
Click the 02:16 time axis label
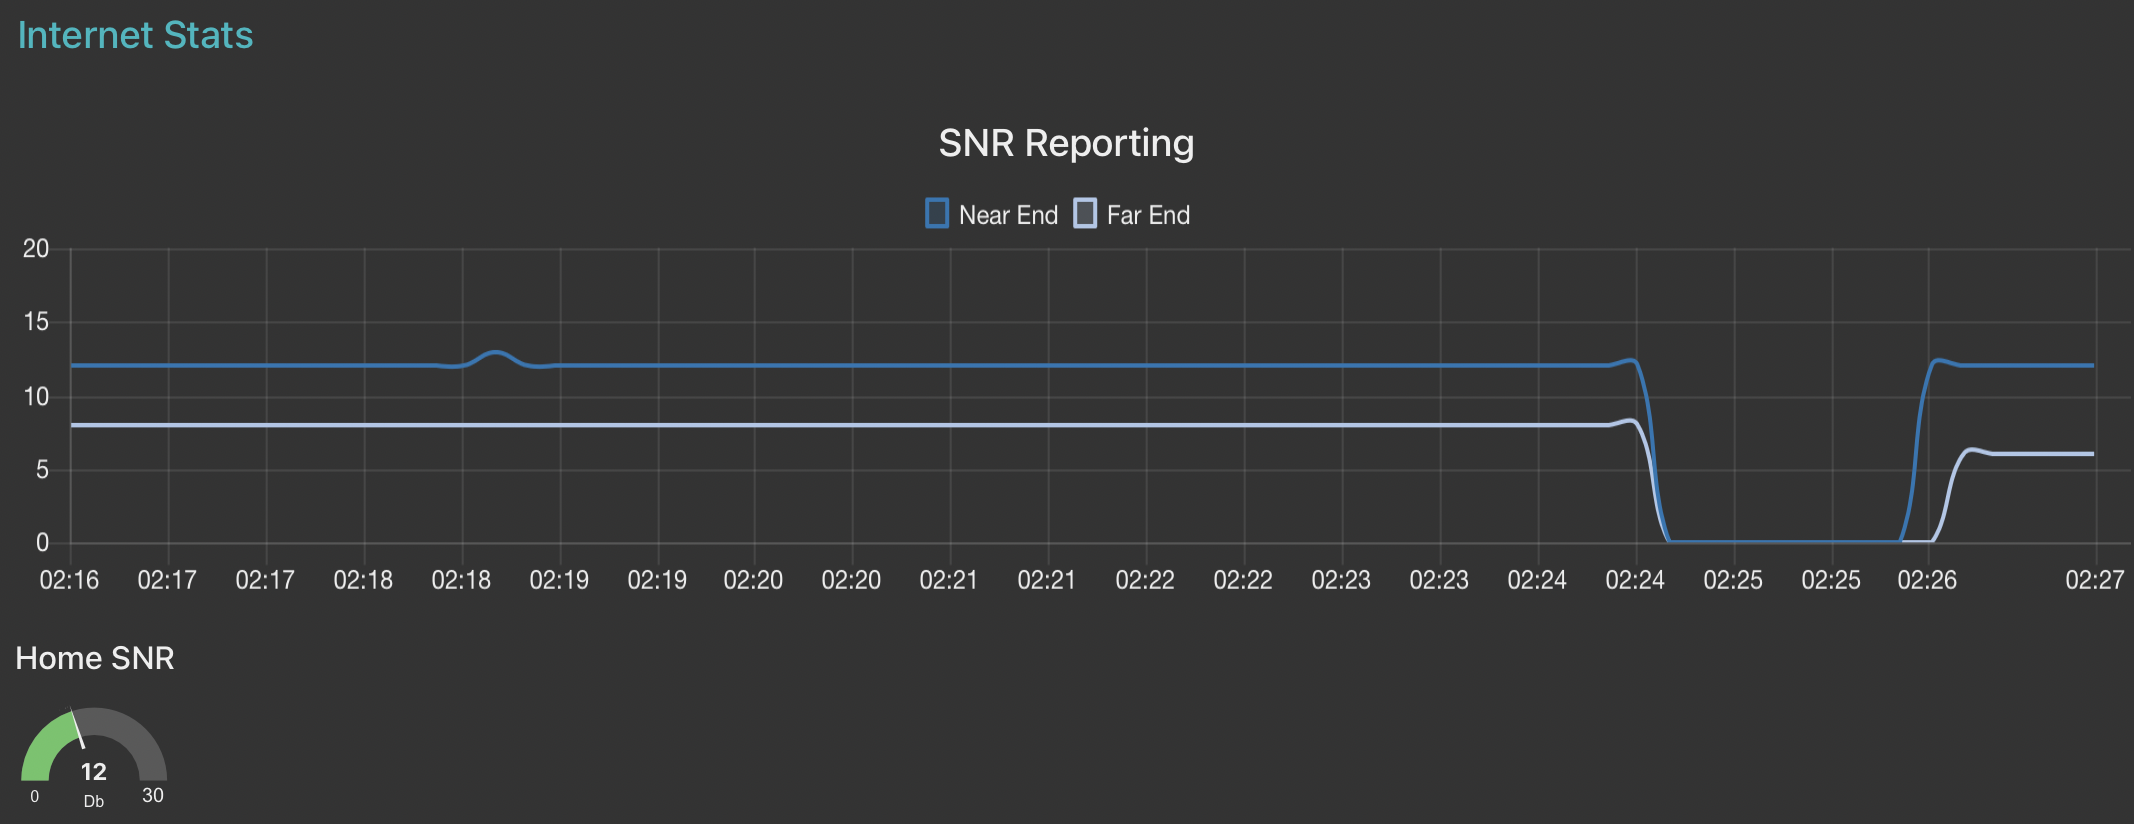pyautogui.click(x=69, y=580)
